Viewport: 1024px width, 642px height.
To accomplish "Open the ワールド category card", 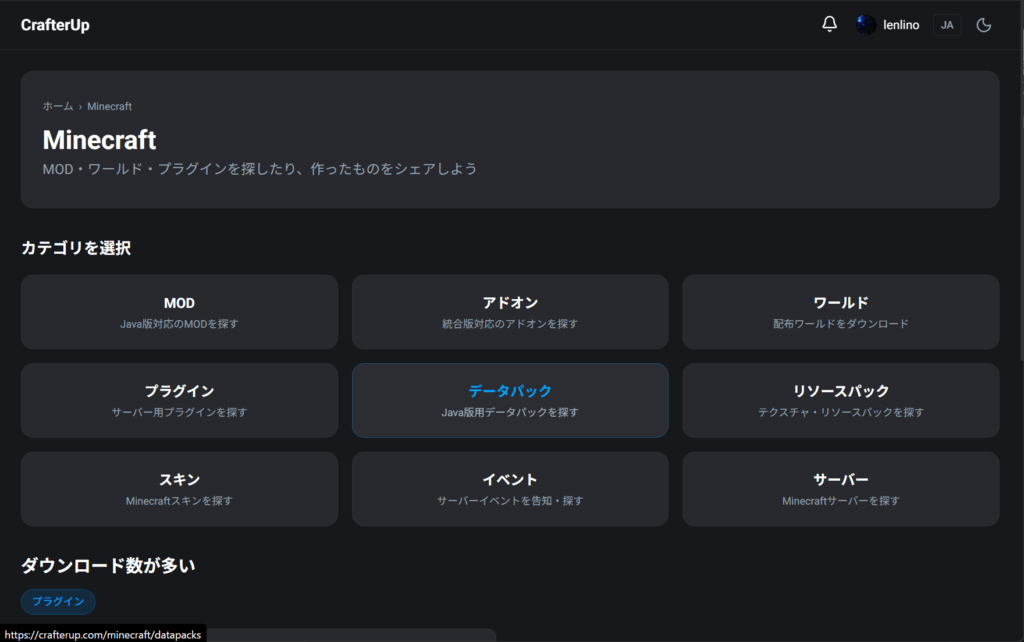I will click(x=840, y=312).
